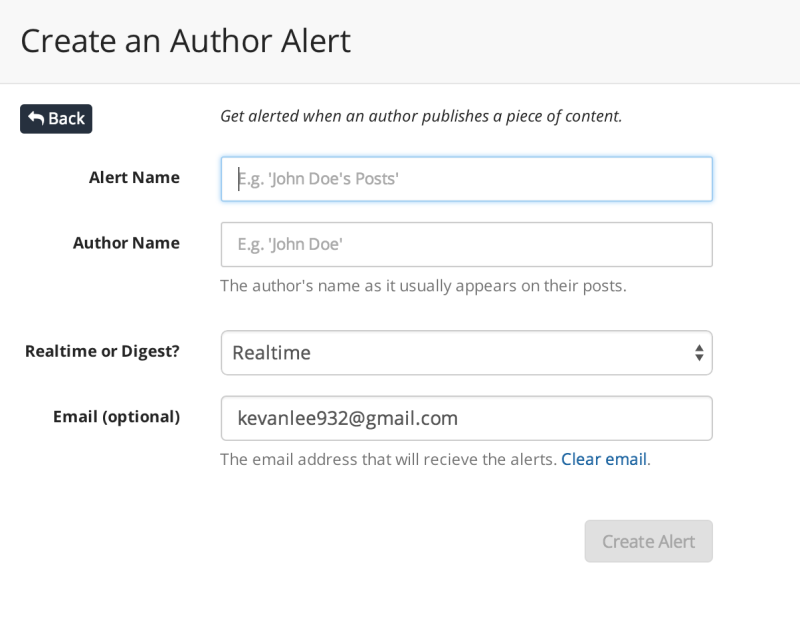Click the Create Alert button
The image size is (800, 624).
pos(648,541)
